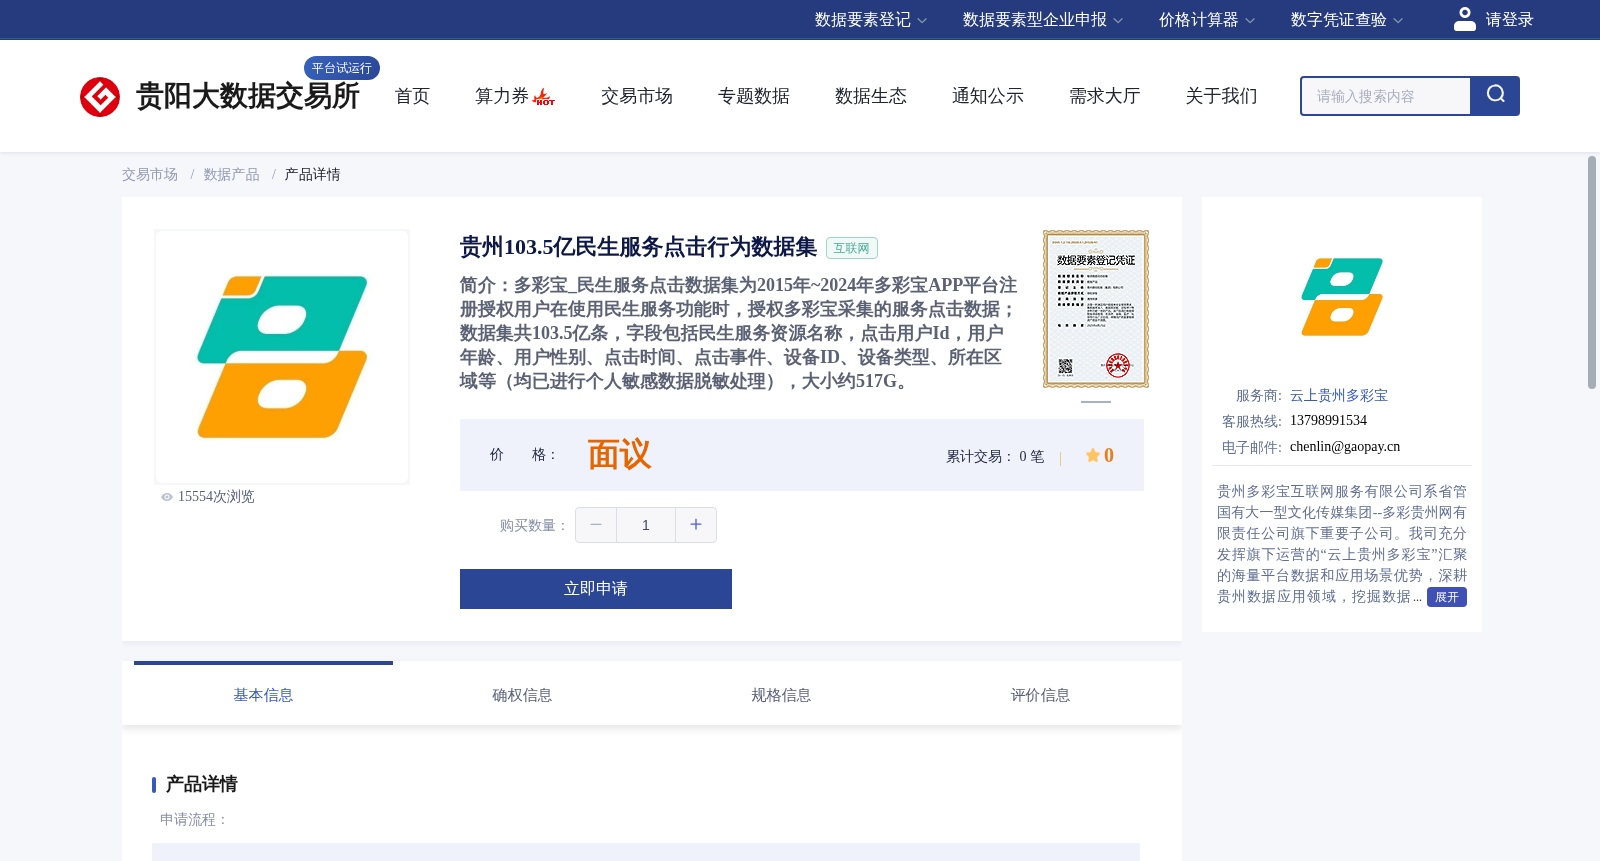Screen dimensions: 1600x861
Task: Switch to the 基本信息 tab
Action: [263, 695]
